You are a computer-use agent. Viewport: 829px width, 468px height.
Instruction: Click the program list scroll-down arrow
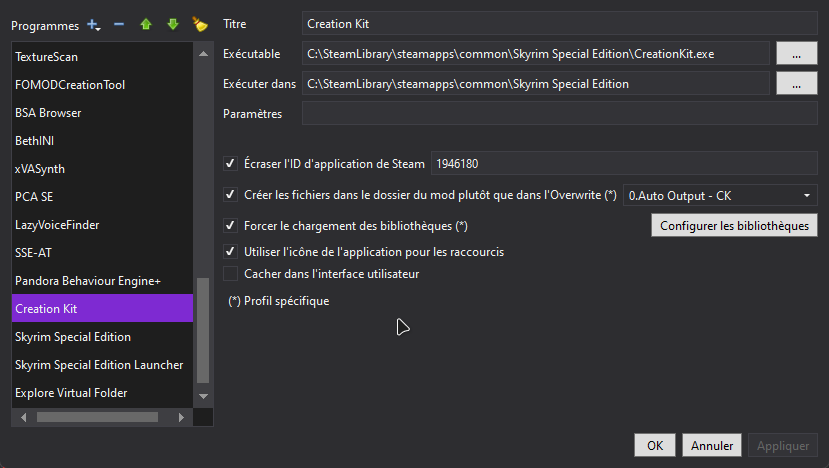[x=204, y=396]
